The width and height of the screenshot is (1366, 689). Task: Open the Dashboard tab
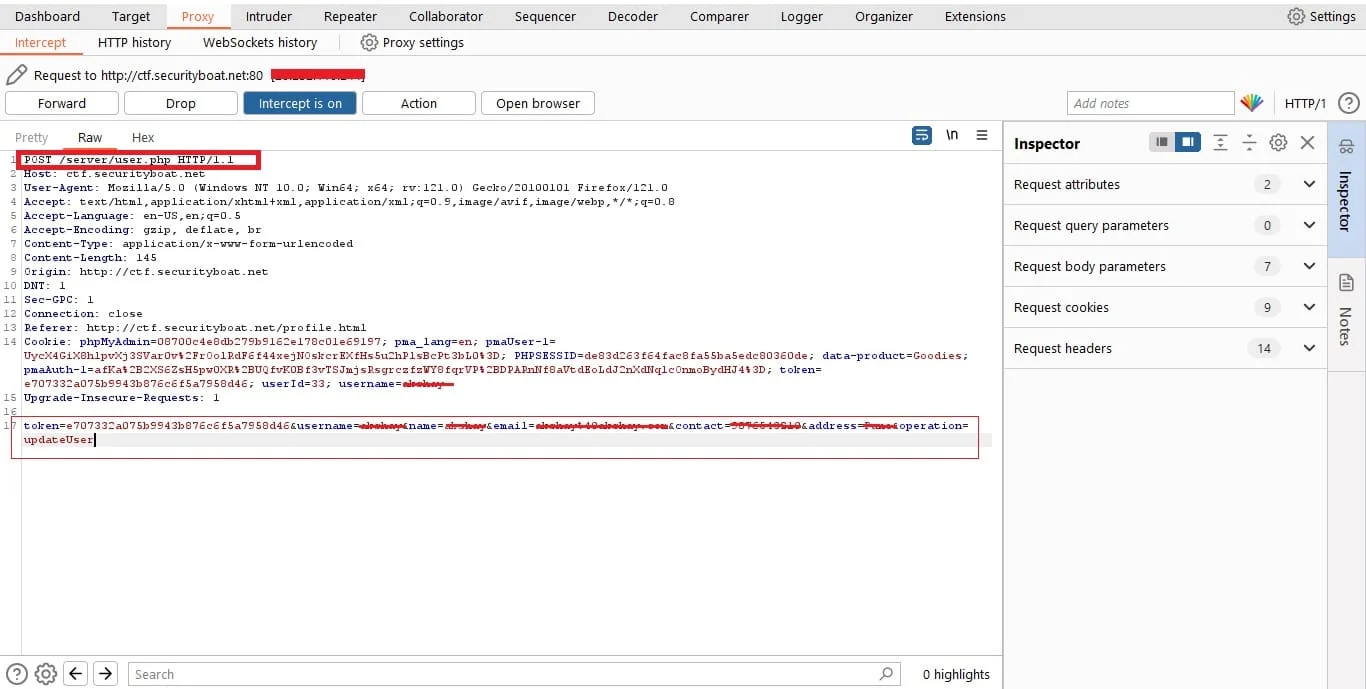[x=47, y=16]
